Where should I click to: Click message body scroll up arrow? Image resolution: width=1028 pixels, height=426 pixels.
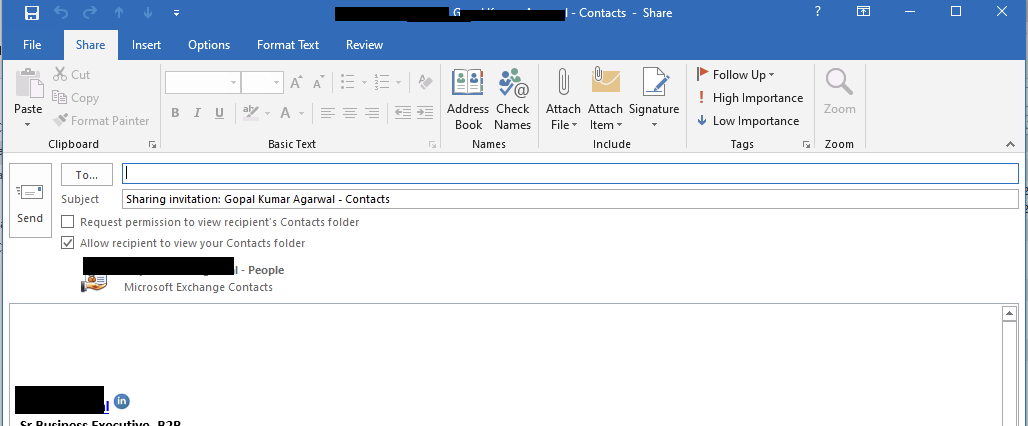click(1010, 315)
